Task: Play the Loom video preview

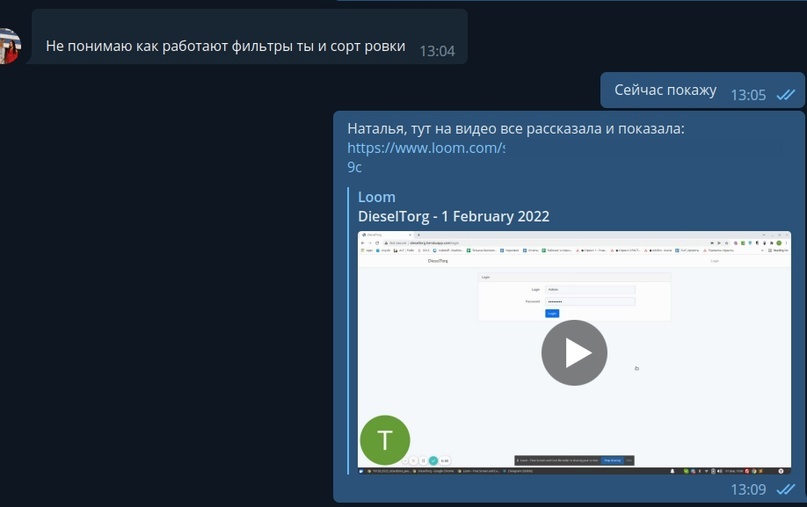Action: [x=574, y=353]
